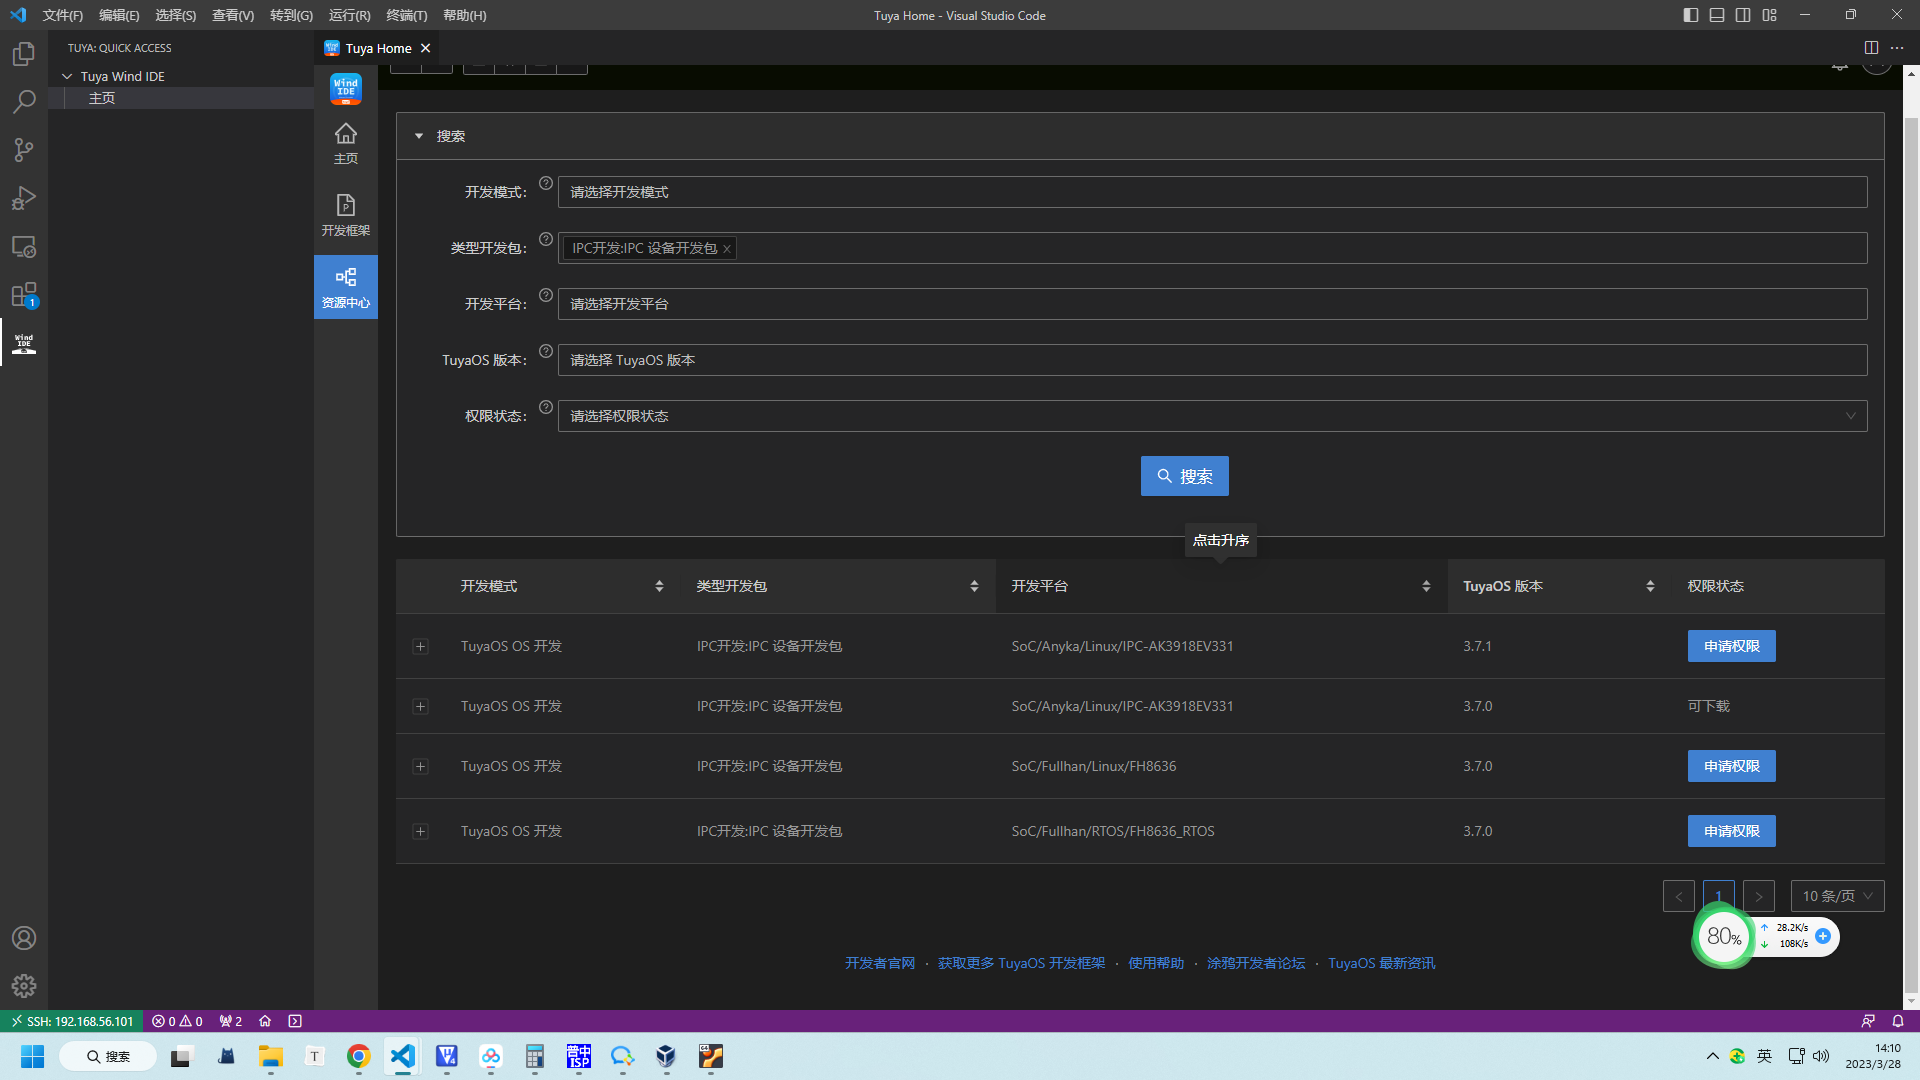Sort by 开发模式 column
The image size is (1920, 1080).
[x=659, y=586]
